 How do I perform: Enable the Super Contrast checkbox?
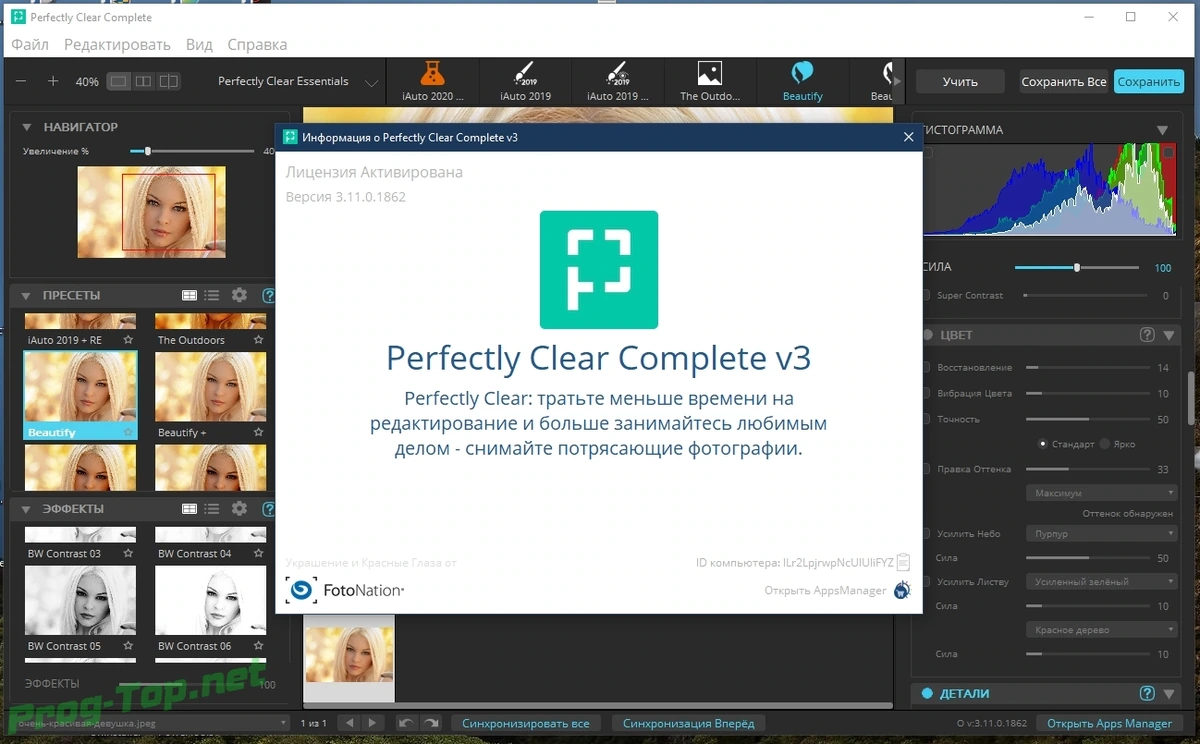point(926,296)
